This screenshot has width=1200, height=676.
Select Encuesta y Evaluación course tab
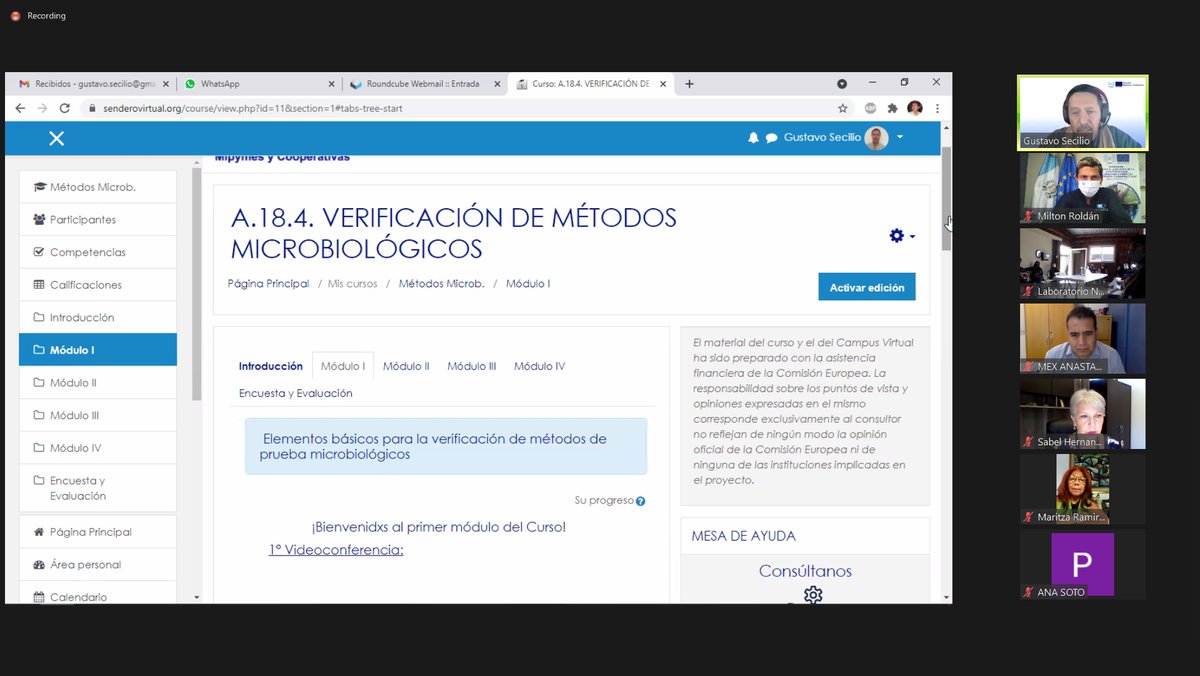(x=296, y=393)
